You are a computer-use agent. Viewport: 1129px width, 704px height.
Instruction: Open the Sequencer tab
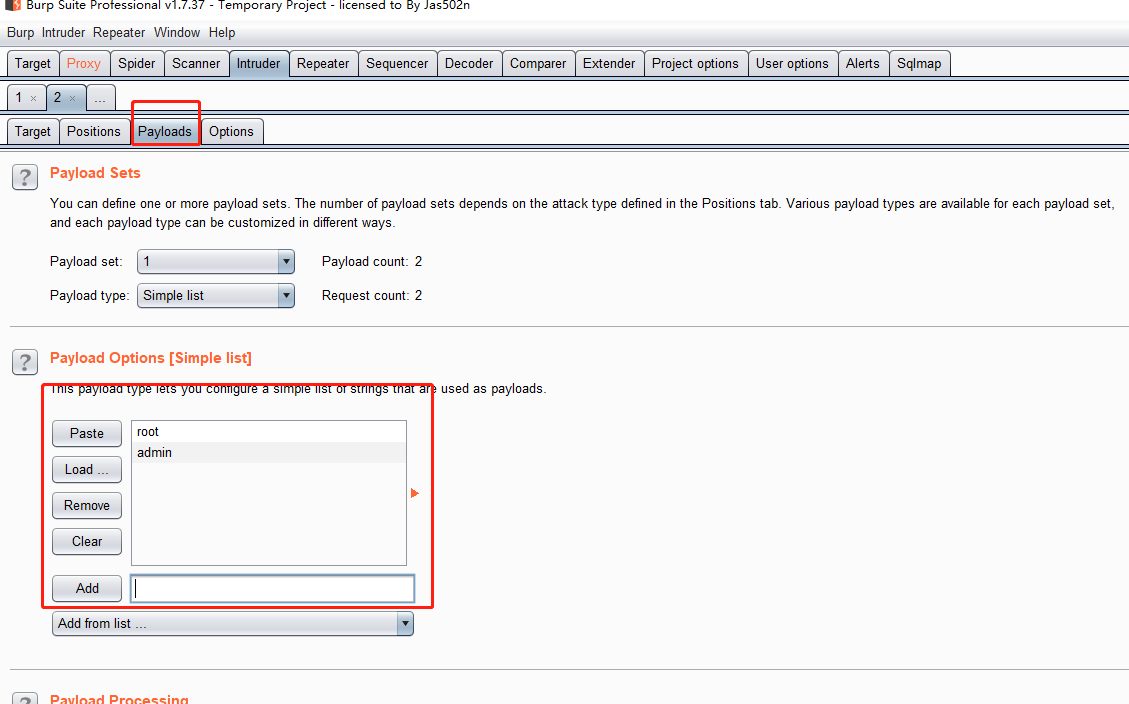[397, 63]
